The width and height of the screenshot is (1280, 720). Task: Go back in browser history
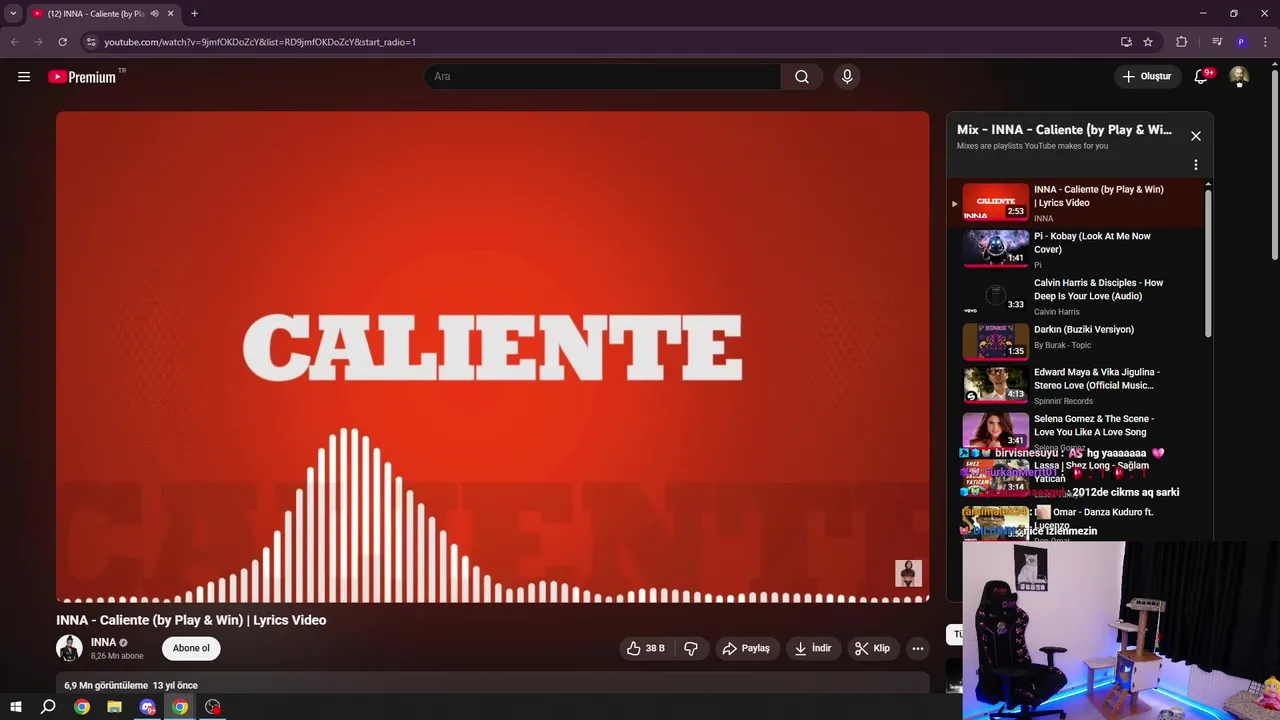[14, 42]
